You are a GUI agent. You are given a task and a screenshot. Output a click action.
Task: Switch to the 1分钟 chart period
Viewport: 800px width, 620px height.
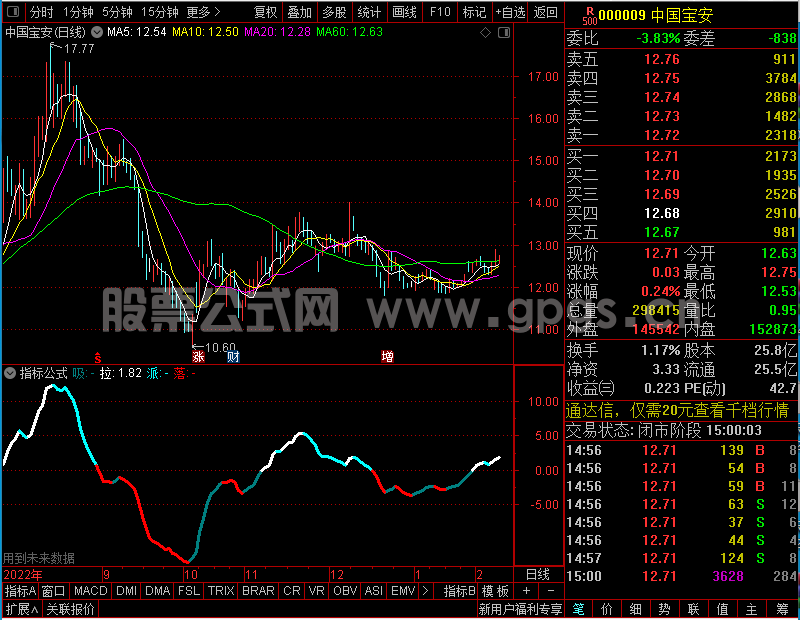click(x=78, y=12)
